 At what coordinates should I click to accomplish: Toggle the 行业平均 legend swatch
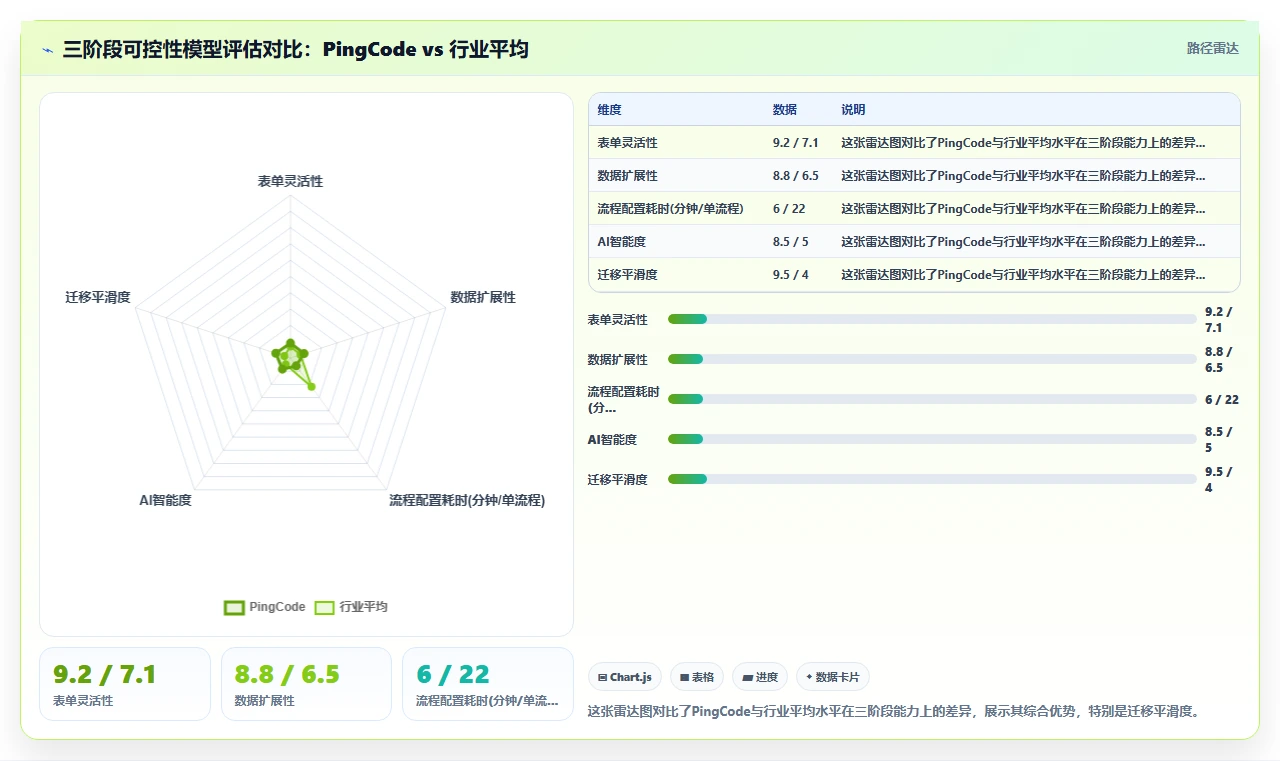pos(324,607)
